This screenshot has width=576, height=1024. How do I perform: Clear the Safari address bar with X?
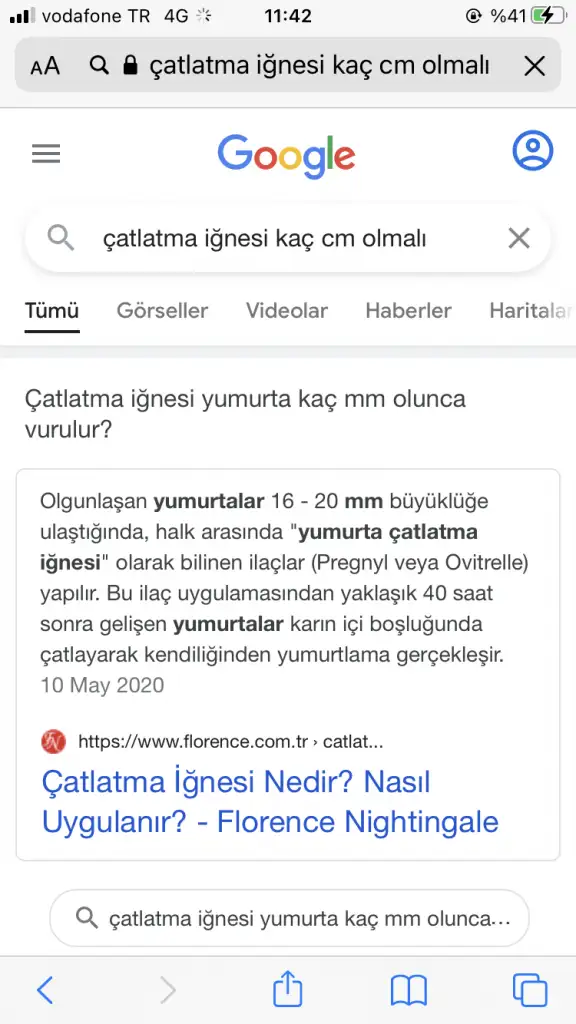(x=535, y=65)
